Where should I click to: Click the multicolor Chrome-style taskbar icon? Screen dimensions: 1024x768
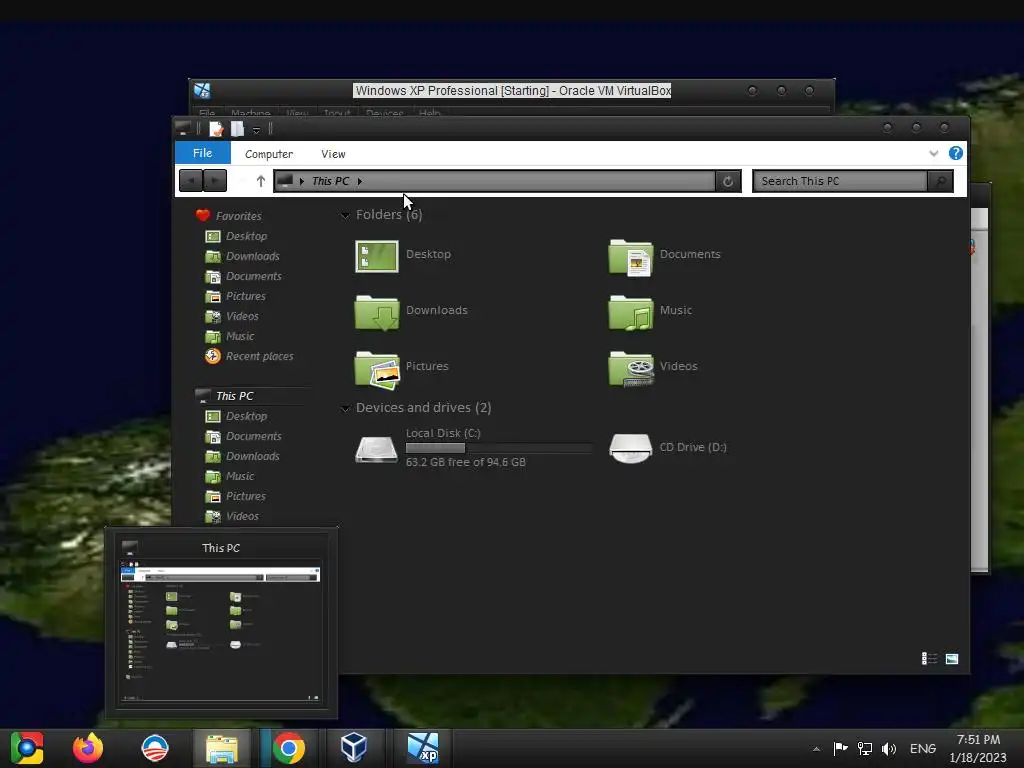pos(27,748)
